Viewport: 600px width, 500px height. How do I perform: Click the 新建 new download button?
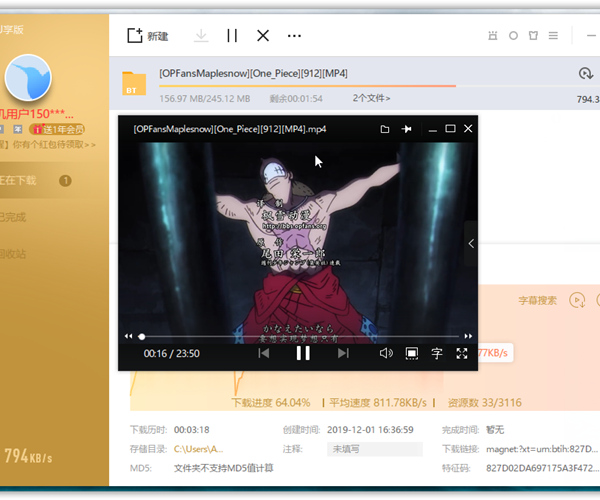click(147, 36)
